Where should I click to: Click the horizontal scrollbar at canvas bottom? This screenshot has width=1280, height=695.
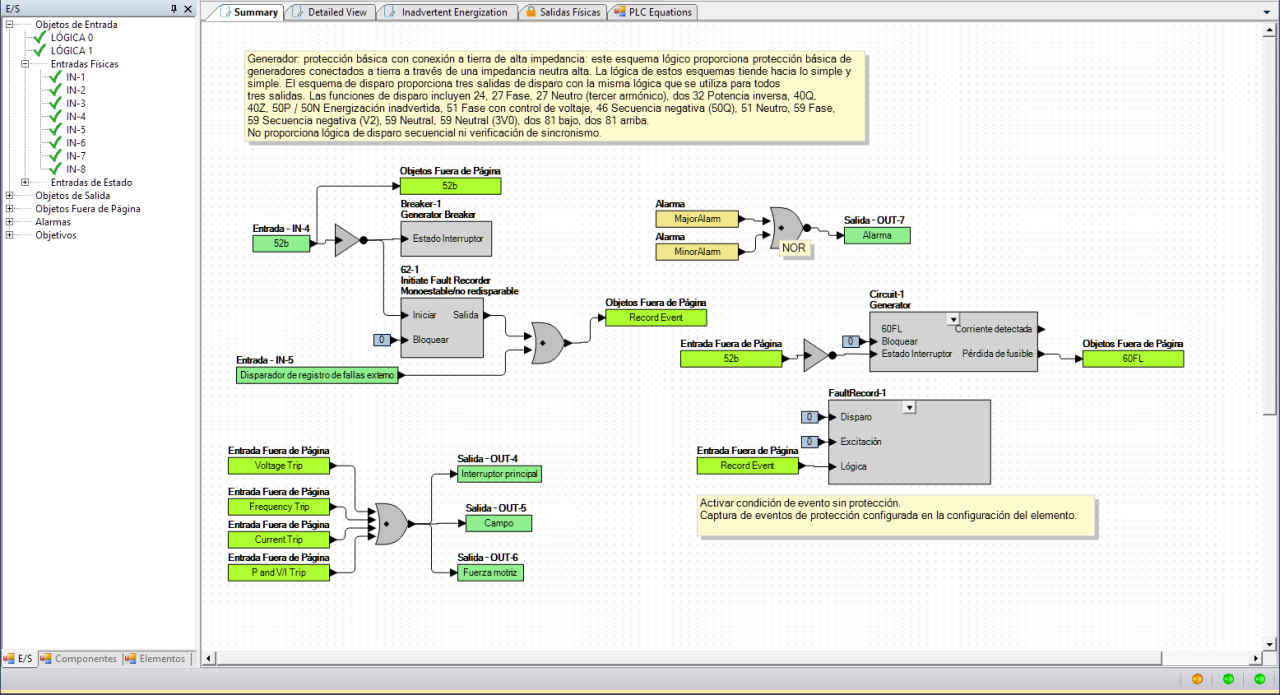click(730, 658)
